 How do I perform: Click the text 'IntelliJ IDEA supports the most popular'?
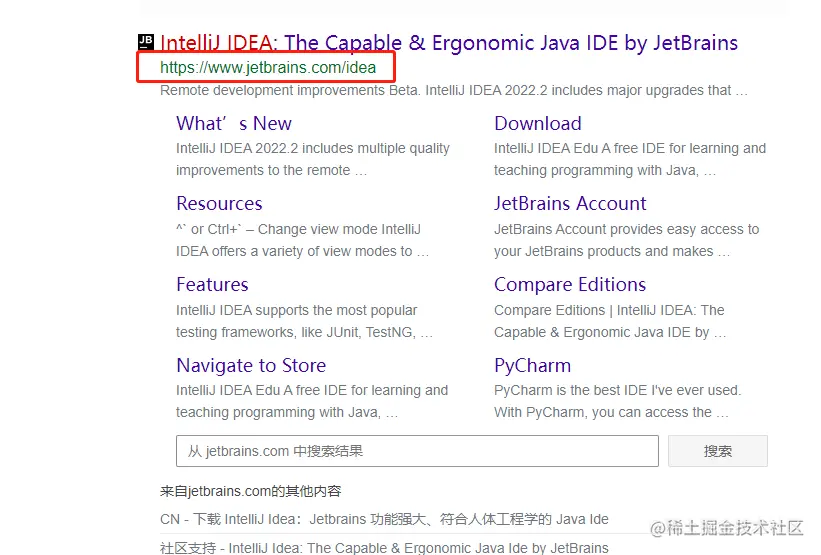tap(296, 310)
